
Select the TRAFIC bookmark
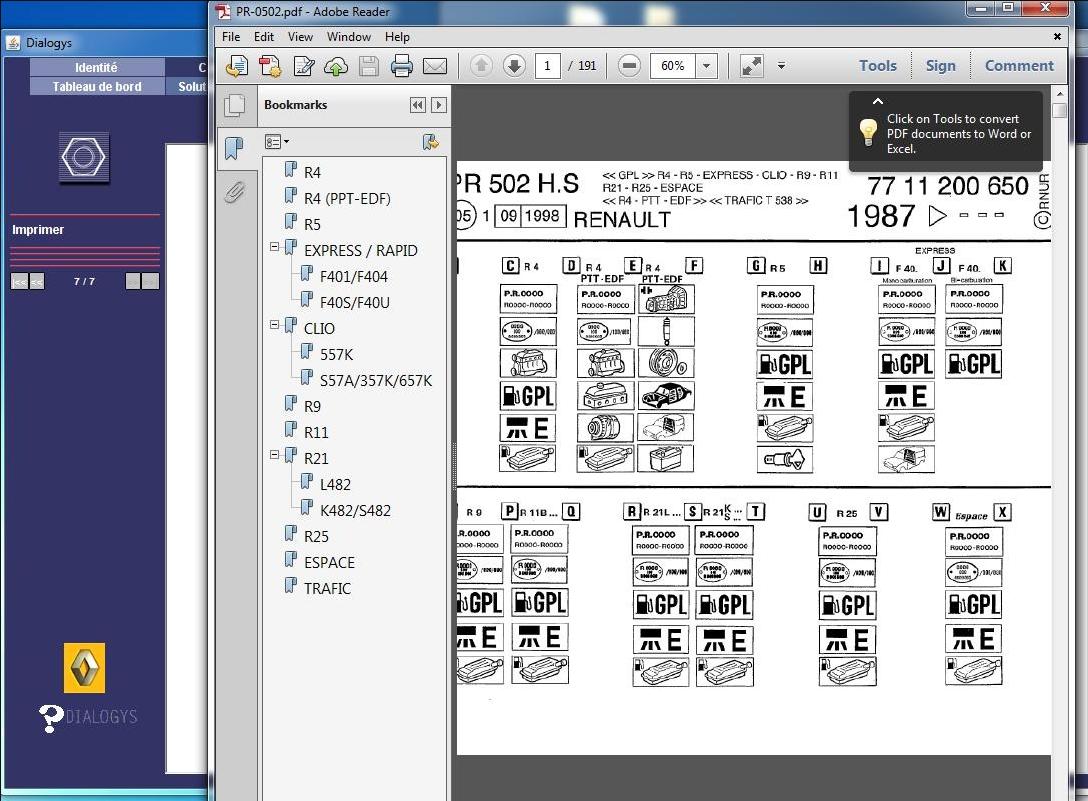327,589
